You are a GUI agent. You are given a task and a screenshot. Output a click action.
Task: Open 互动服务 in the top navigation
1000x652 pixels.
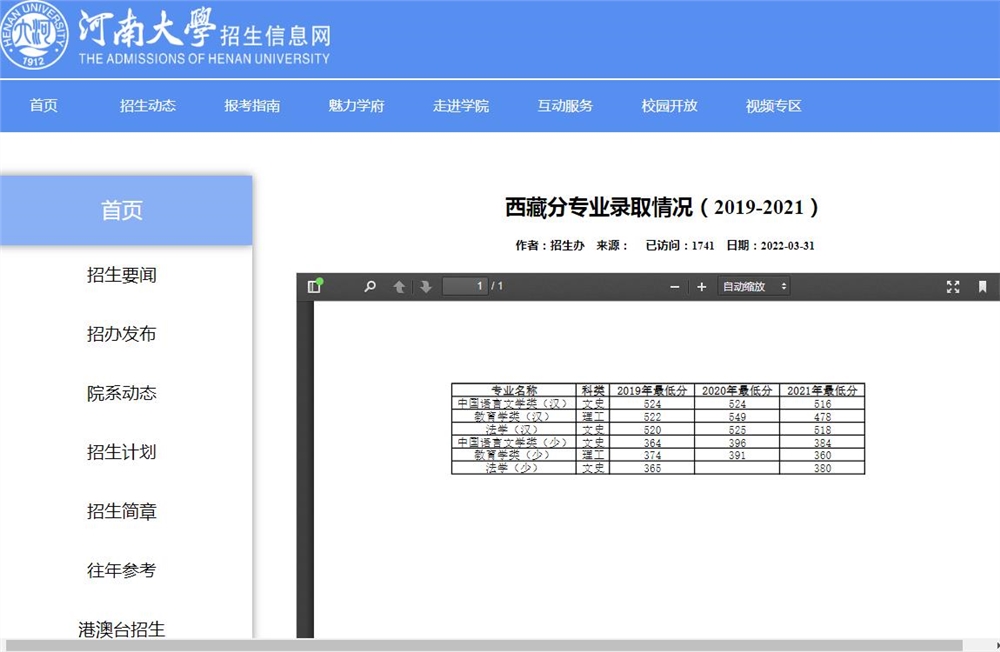[565, 106]
